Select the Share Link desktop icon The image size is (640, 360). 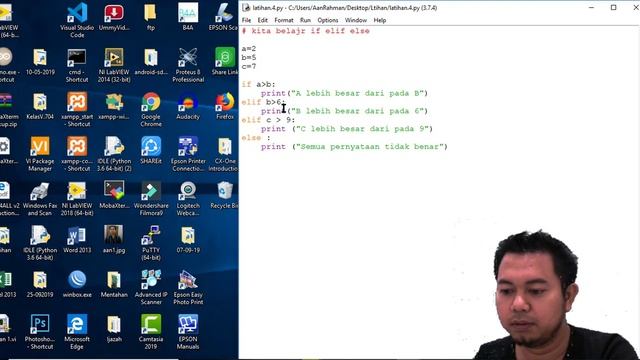click(224, 61)
